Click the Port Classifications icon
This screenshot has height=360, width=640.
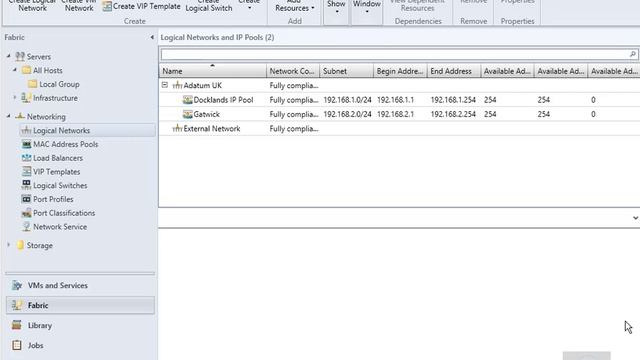click(x=26, y=213)
